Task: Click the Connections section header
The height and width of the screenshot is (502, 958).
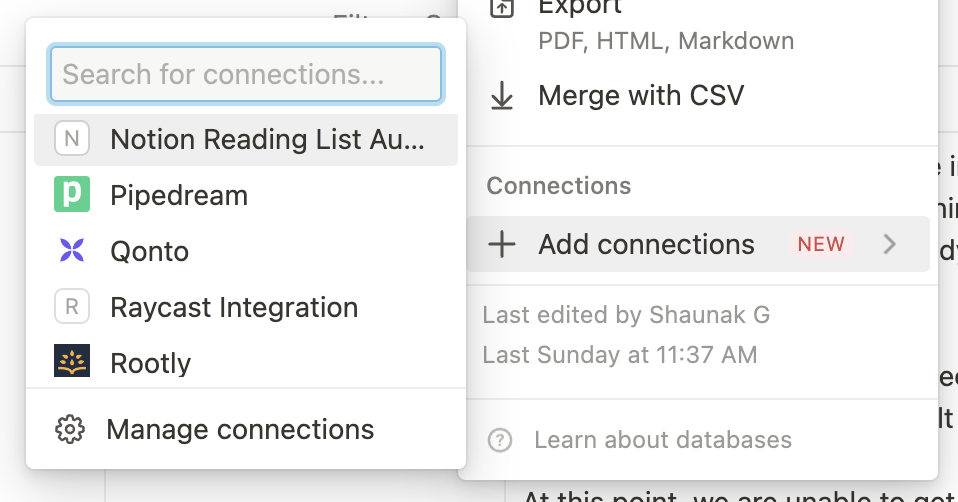Action: 558,186
